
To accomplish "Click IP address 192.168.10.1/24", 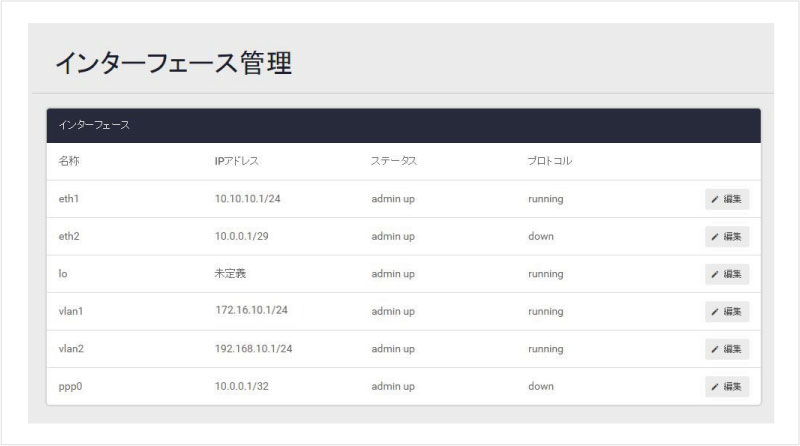I will pyautogui.click(x=254, y=349).
